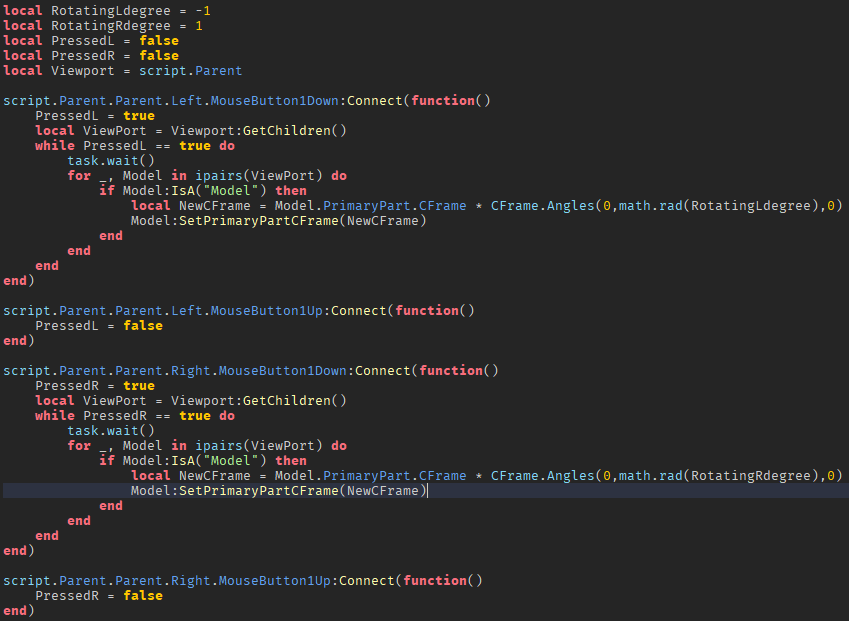Viewport: 849px width, 621px height.
Task: Click the first Model:IsA("Model") condition
Action: (195, 191)
